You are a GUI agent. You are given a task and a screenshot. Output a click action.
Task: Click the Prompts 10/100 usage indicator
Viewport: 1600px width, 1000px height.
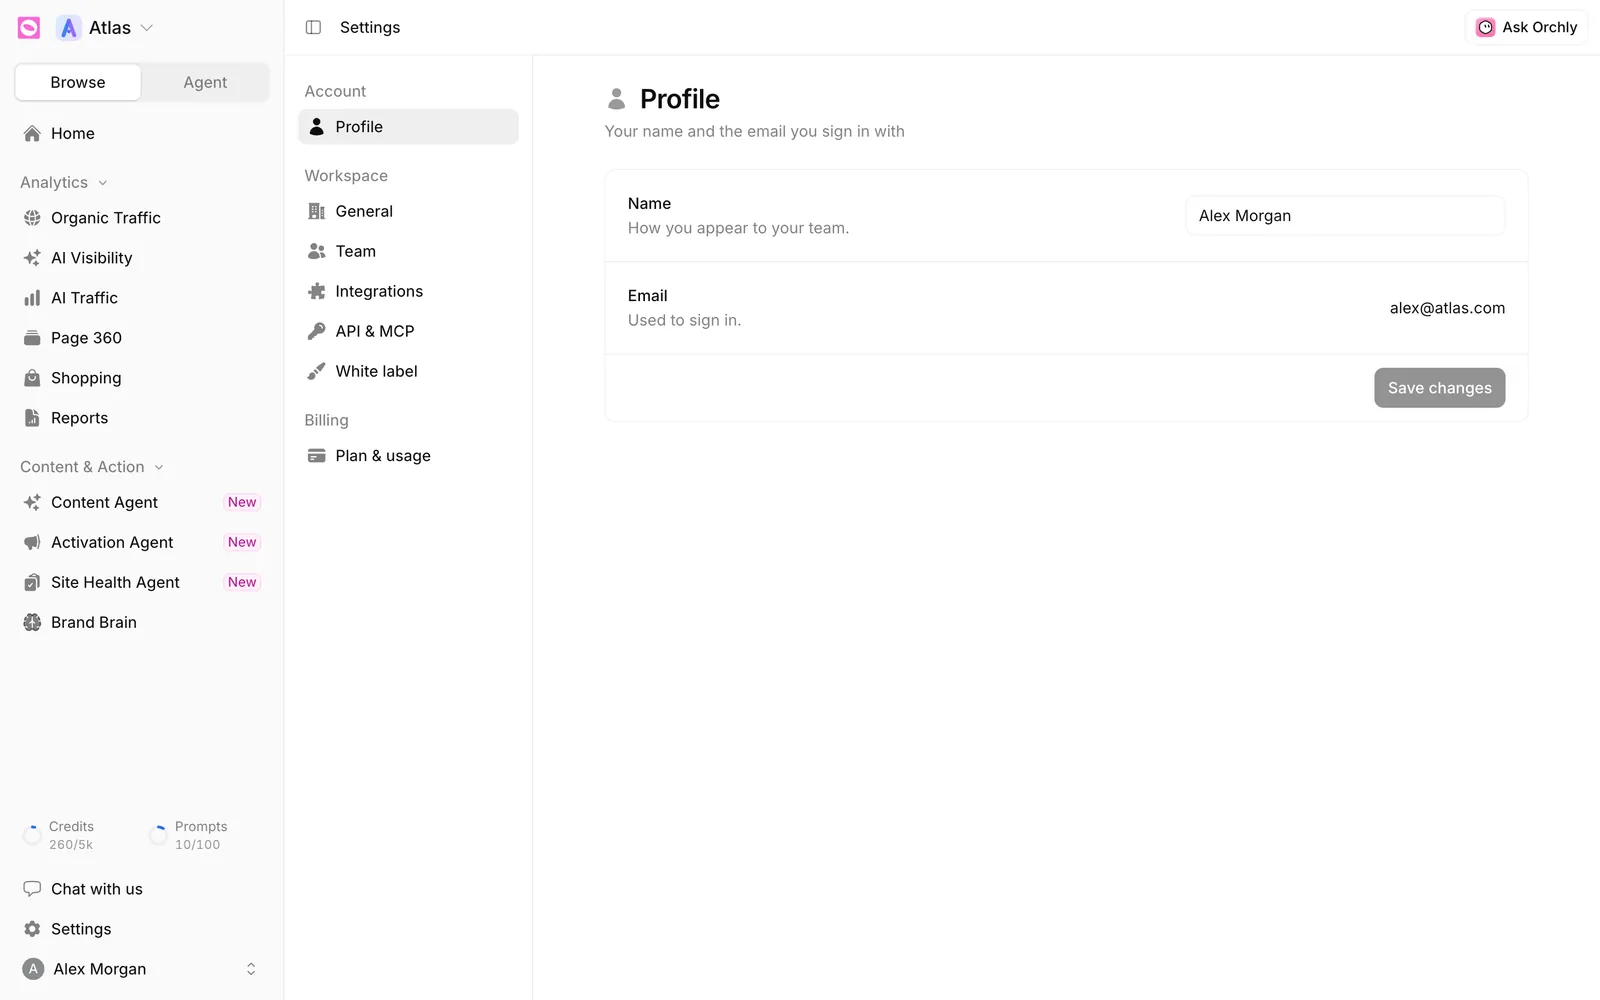click(x=188, y=835)
